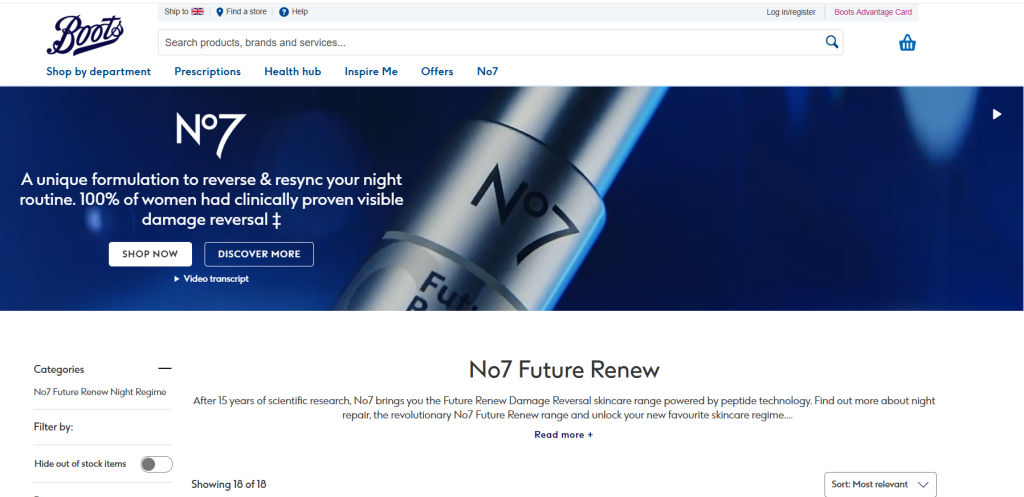Click the search magnifier icon
1024x497 pixels.
831,42
